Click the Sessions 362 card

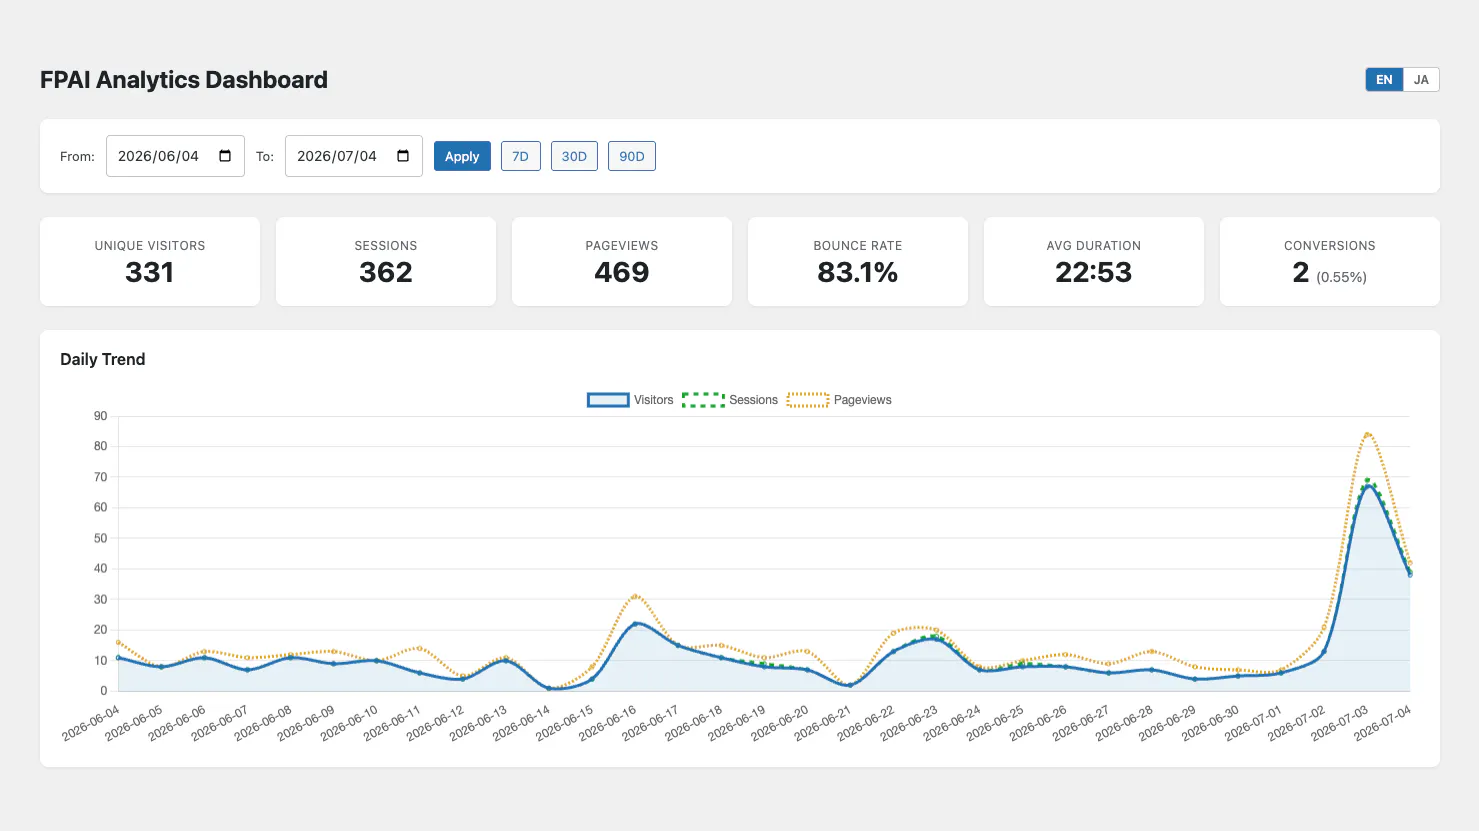[386, 261]
